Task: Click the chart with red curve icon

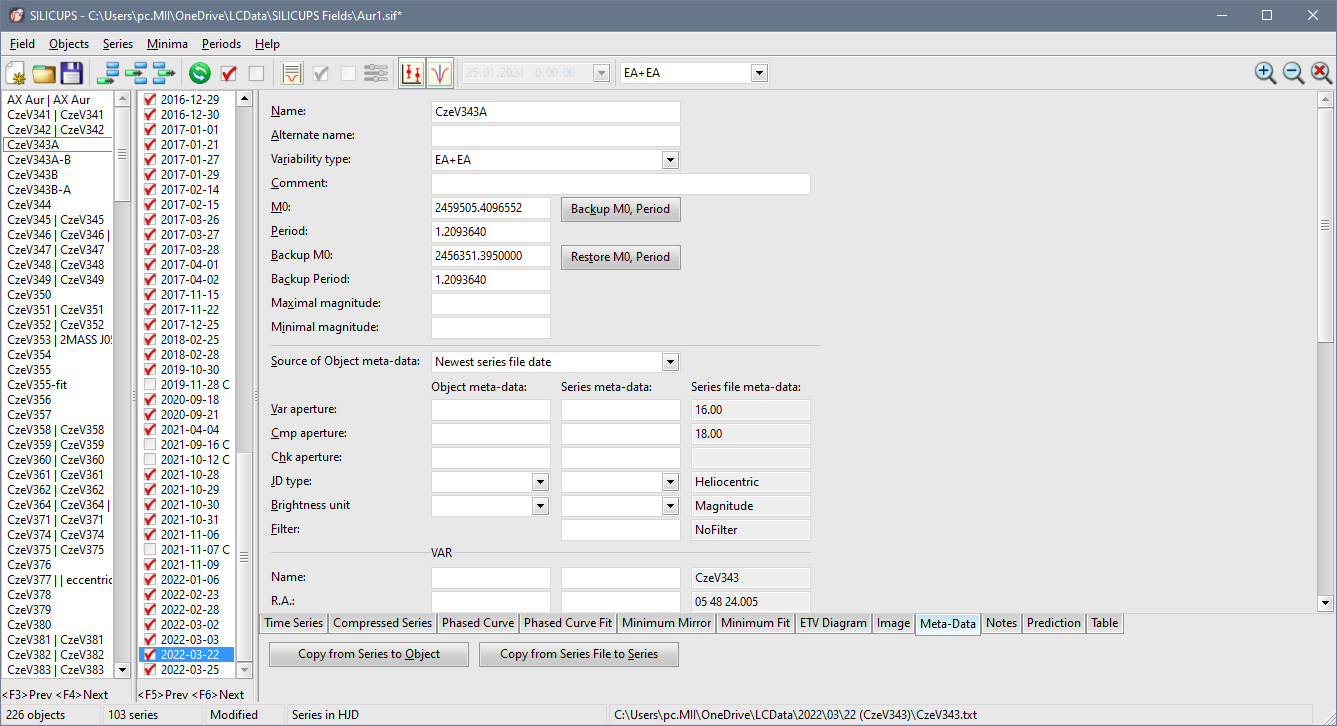Action: click(x=292, y=73)
